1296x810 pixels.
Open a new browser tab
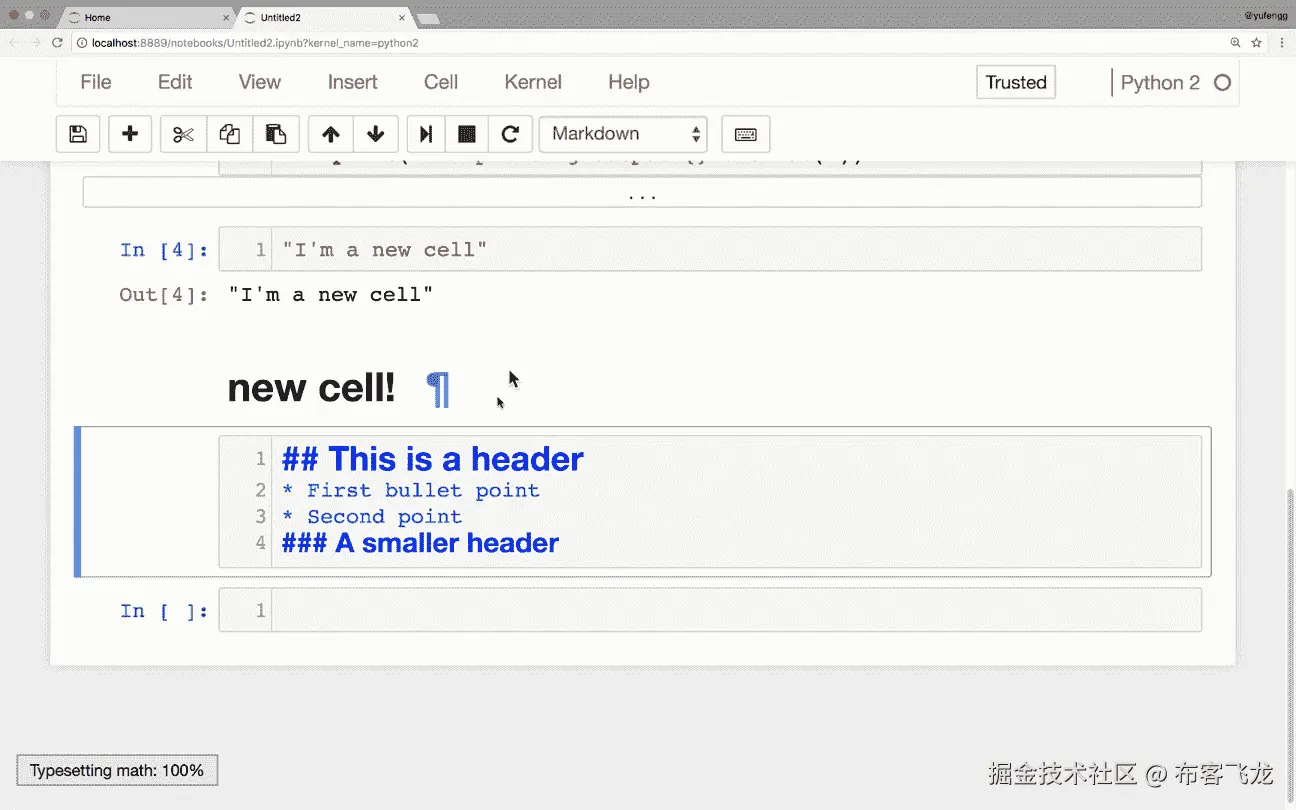coord(428,19)
